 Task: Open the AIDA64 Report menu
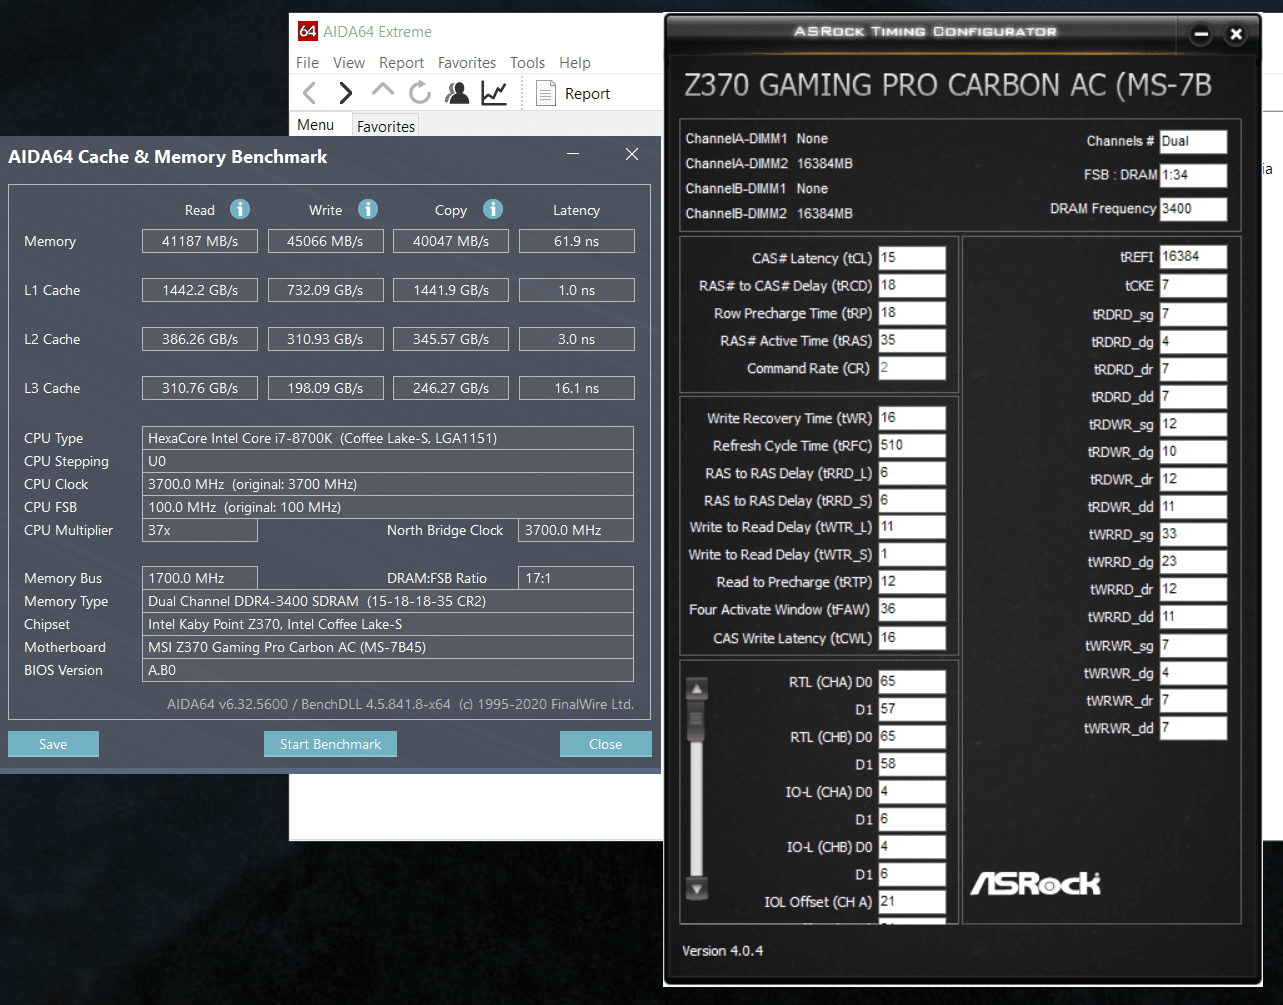pos(401,62)
